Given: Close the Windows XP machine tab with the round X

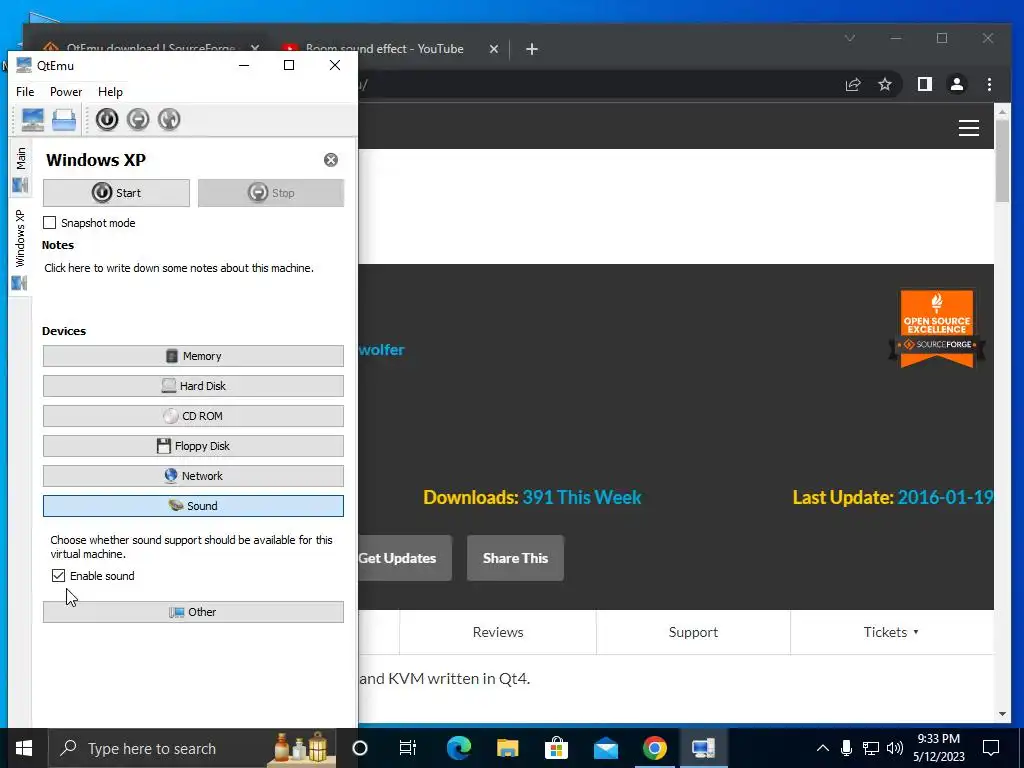Looking at the screenshot, I should [331, 160].
